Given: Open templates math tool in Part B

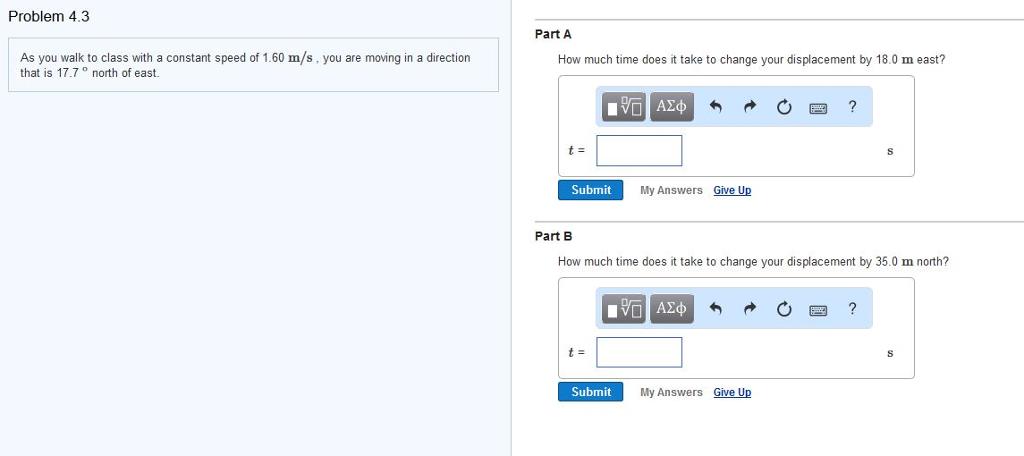Looking at the screenshot, I should click(x=624, y=308).
